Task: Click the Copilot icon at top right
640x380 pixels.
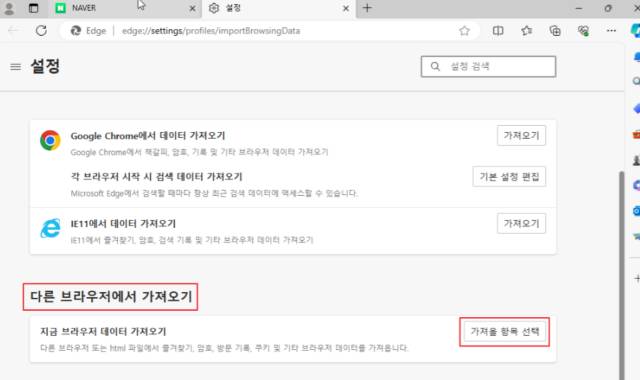Action: click(635, 31)
